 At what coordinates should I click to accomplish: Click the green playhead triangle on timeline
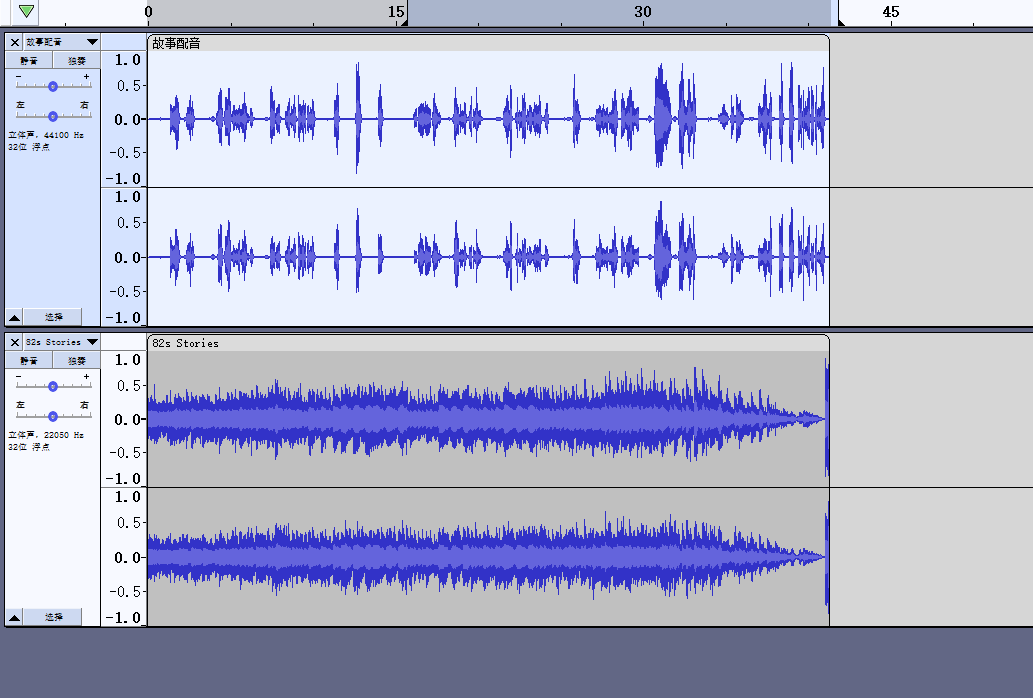coord(26,12)
